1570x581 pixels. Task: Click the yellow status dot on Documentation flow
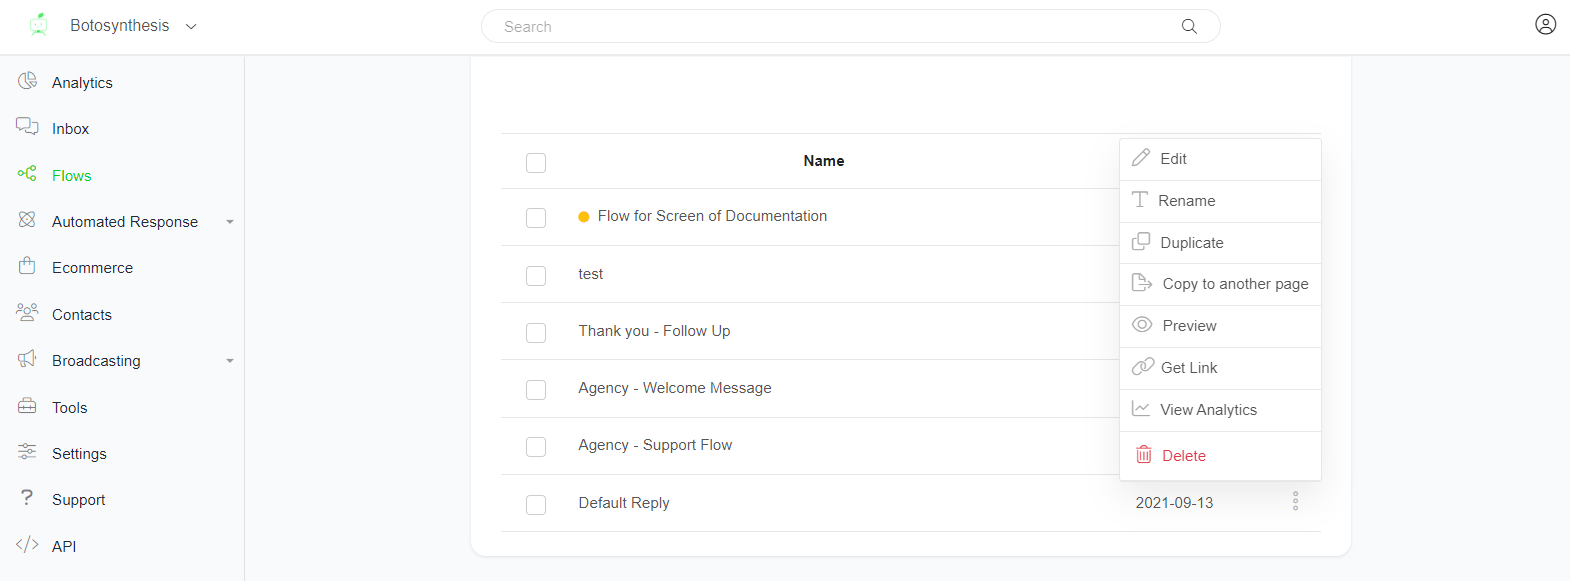584,217
